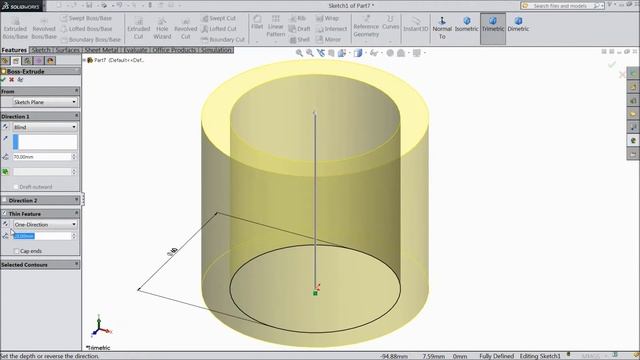Click the confirmation corner checkmark in viewport
Image resolution: width=640 pixels, height=360 pixels.
611,64
